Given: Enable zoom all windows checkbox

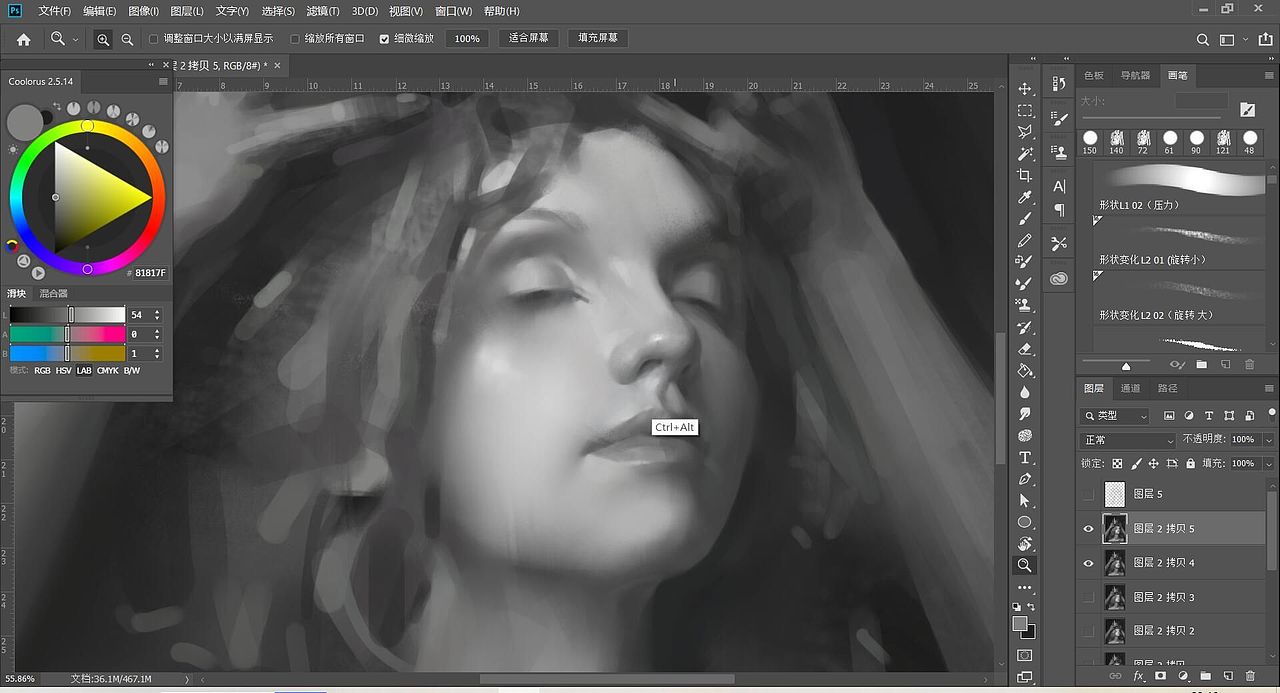Looking at the screenshot, I should click(295, 39).
